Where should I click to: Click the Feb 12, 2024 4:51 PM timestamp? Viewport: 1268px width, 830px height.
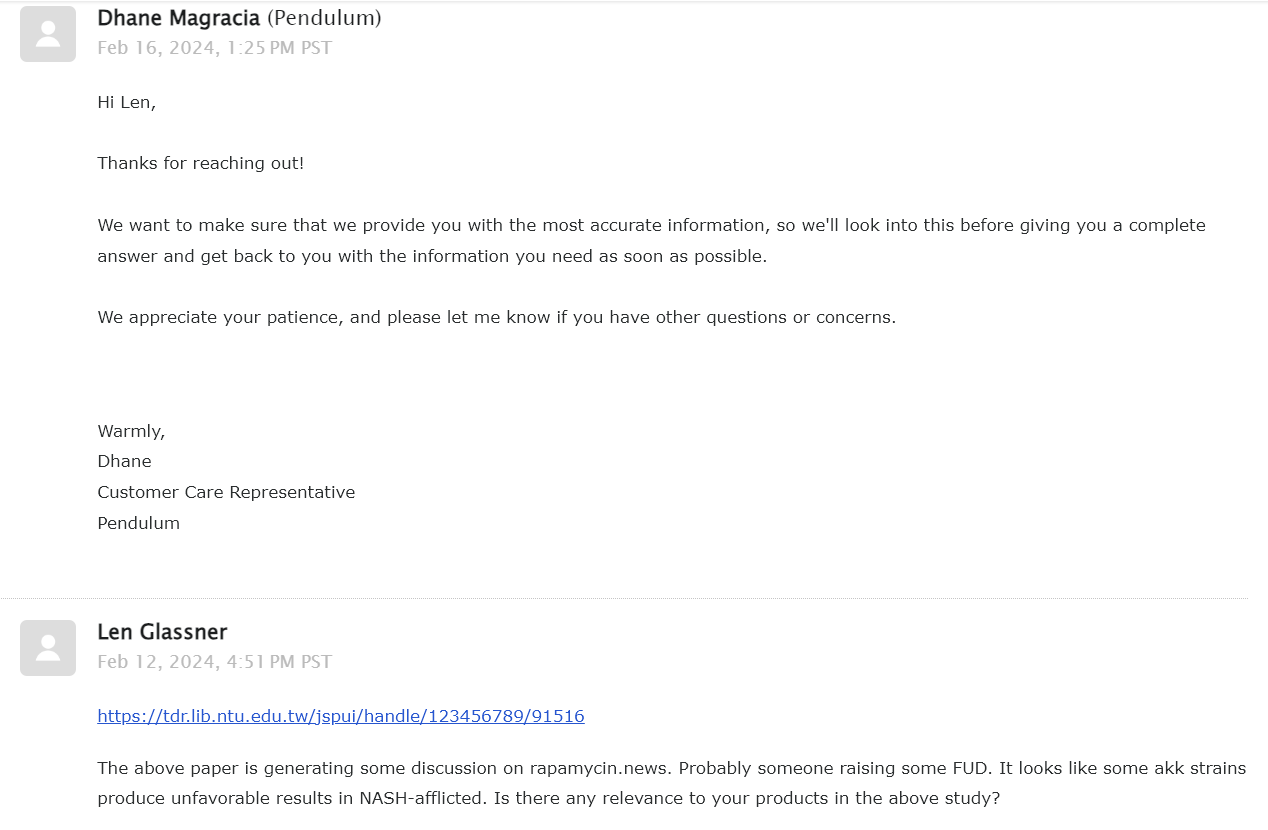214,662
